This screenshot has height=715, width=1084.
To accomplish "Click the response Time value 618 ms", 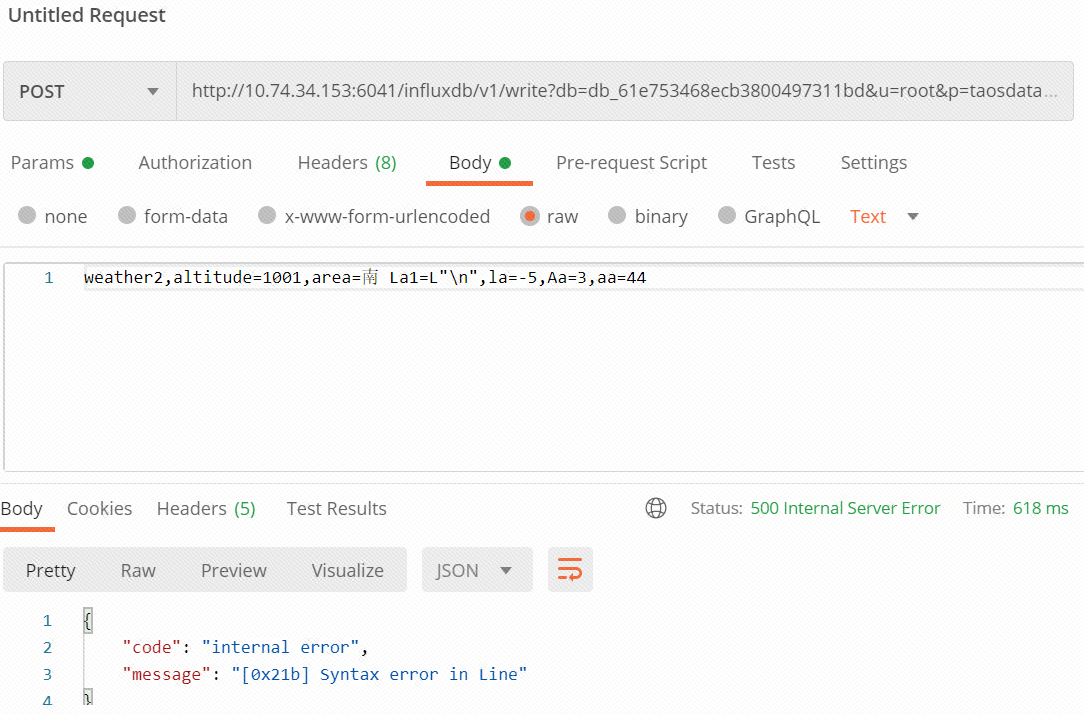I will [1040, 508].
